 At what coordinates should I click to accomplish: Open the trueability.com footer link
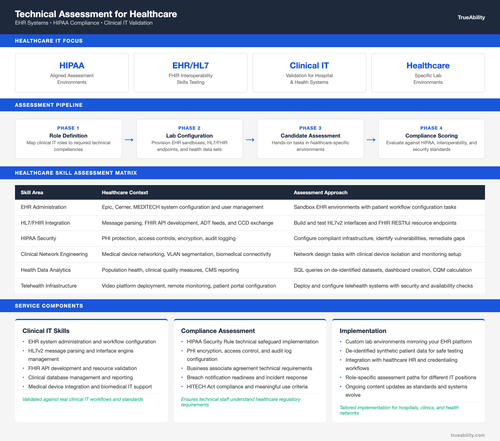coord(468,435)
